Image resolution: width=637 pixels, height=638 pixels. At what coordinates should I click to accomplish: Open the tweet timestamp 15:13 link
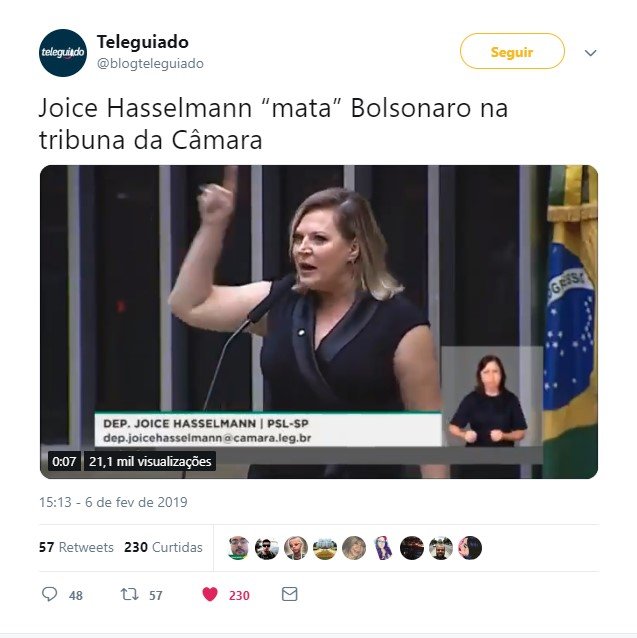(113, 502)
